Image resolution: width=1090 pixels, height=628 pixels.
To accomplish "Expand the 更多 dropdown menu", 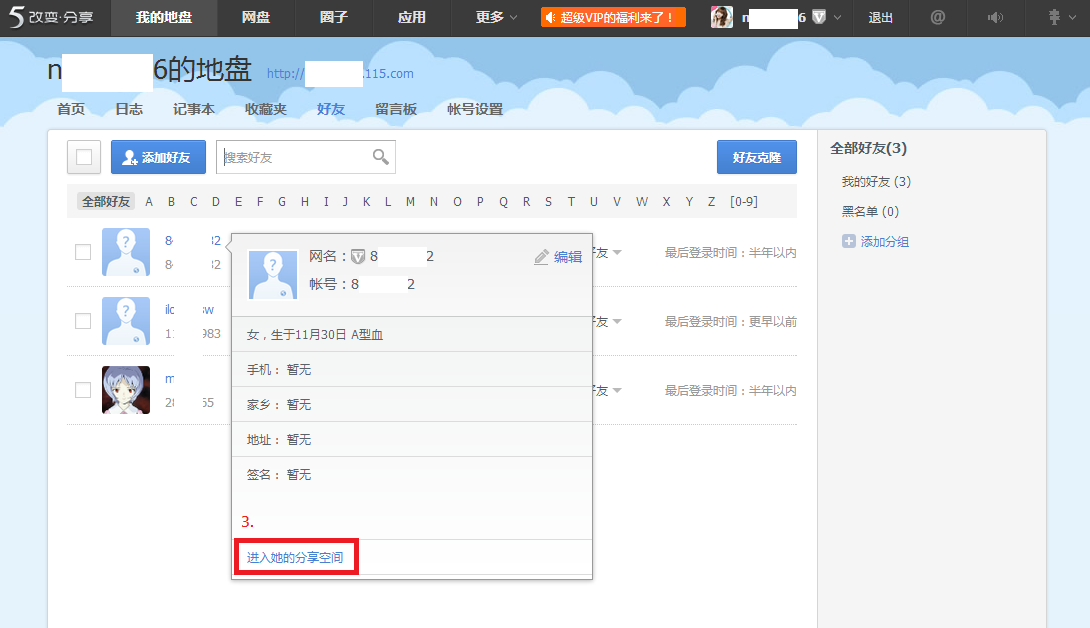I will [x=496, y=17].
